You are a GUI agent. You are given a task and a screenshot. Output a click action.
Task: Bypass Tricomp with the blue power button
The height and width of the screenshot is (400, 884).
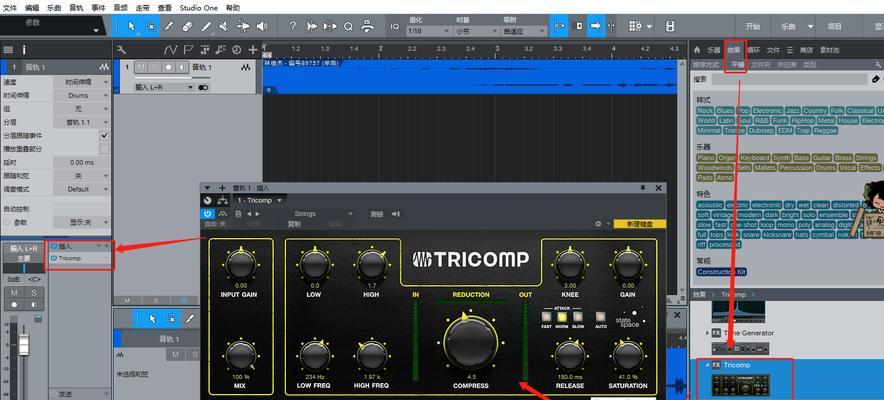pyautogui.click(x=207, y=214)
